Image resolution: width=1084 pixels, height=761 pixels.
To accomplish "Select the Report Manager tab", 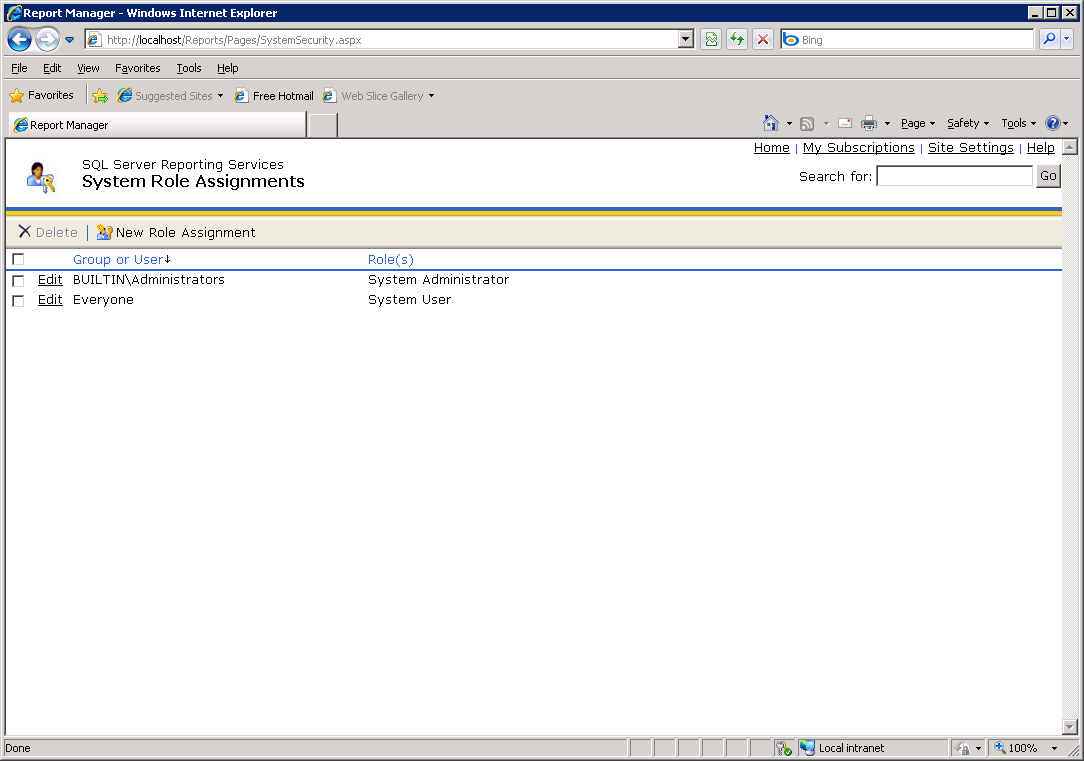I will pos(157,124).
